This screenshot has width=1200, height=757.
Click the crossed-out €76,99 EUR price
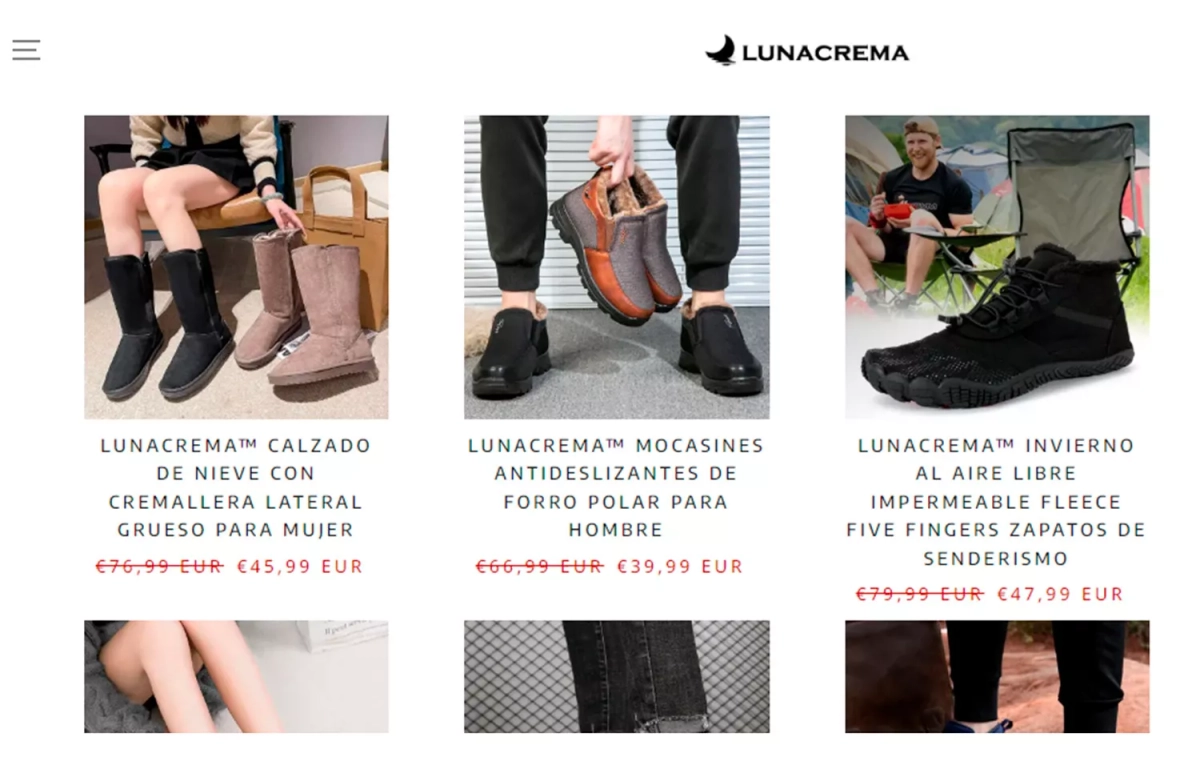click(x=159, y=567)
